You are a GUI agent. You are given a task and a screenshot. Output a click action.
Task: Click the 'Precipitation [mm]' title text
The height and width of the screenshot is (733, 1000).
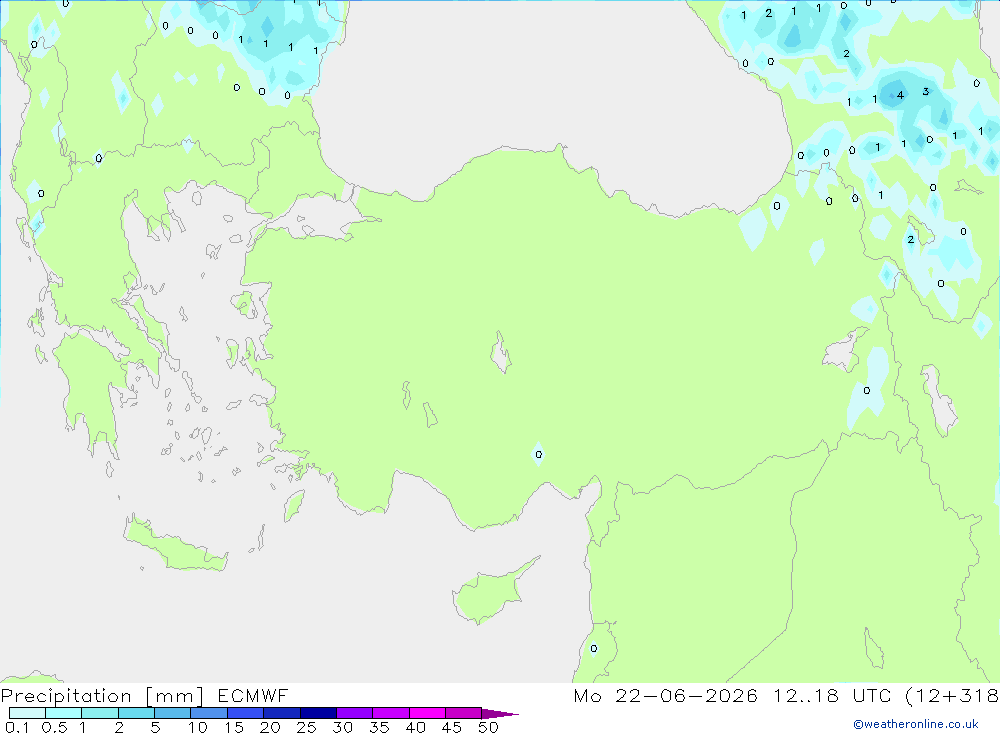click(102, 696)
